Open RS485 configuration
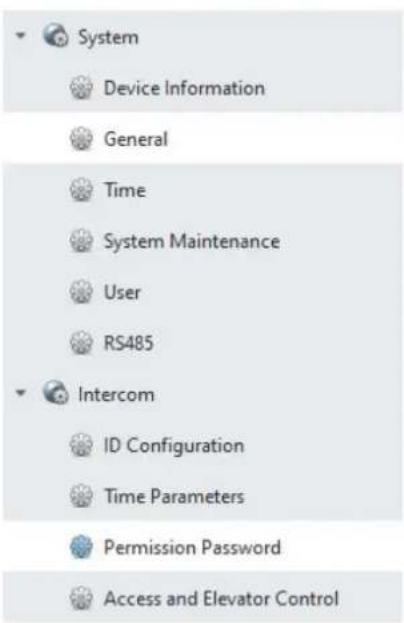 tap(202, 342)
